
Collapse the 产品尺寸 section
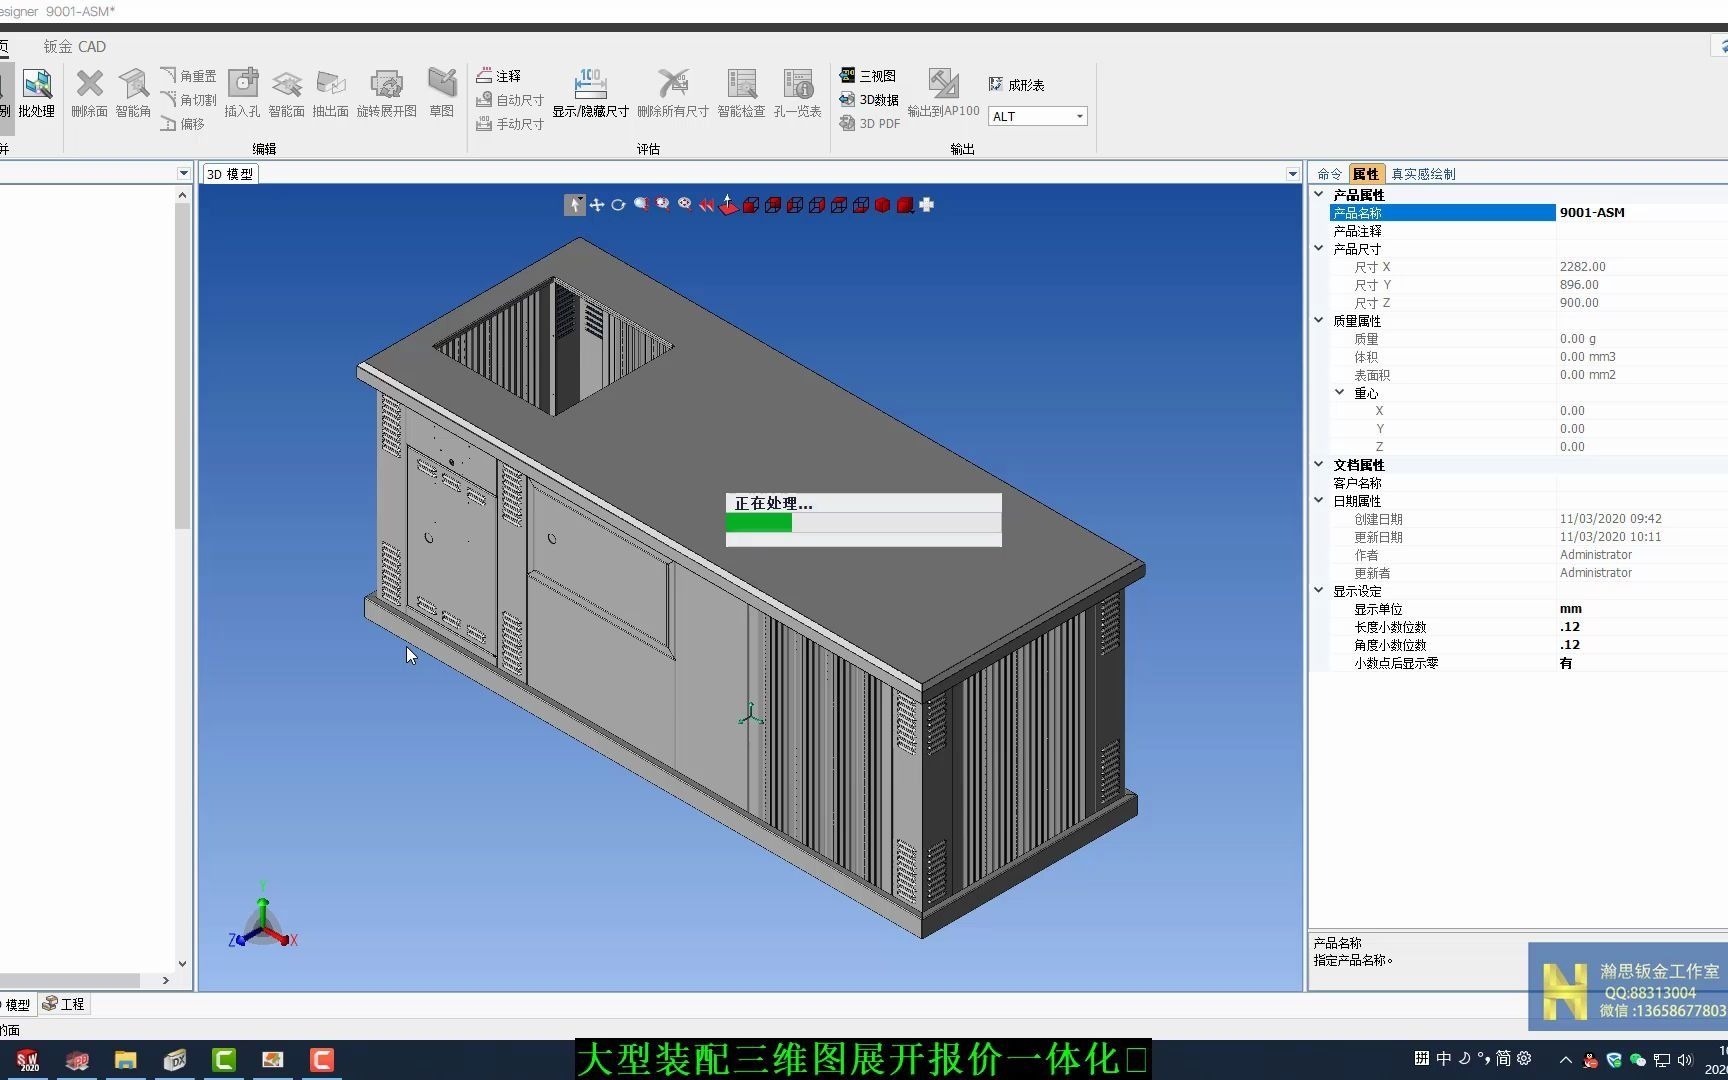pyautogui.click(x=1319, y=249)
